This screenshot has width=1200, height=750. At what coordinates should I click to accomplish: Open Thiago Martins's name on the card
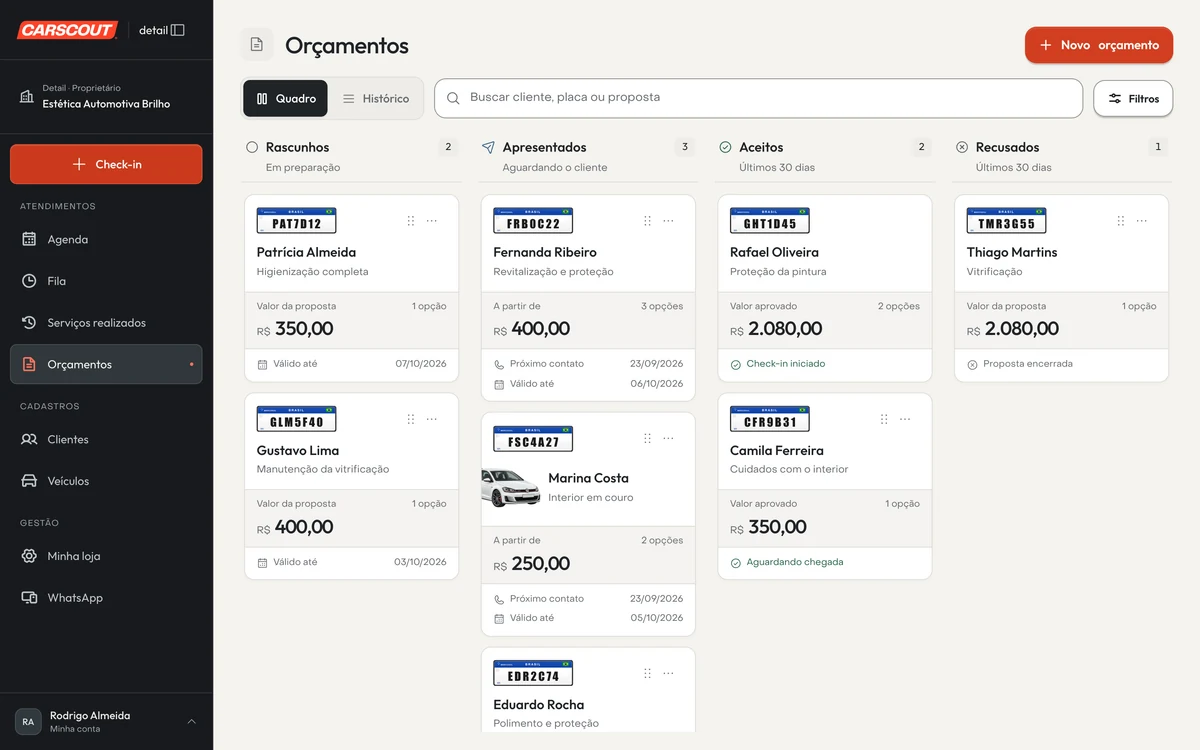coord(1012,252)
